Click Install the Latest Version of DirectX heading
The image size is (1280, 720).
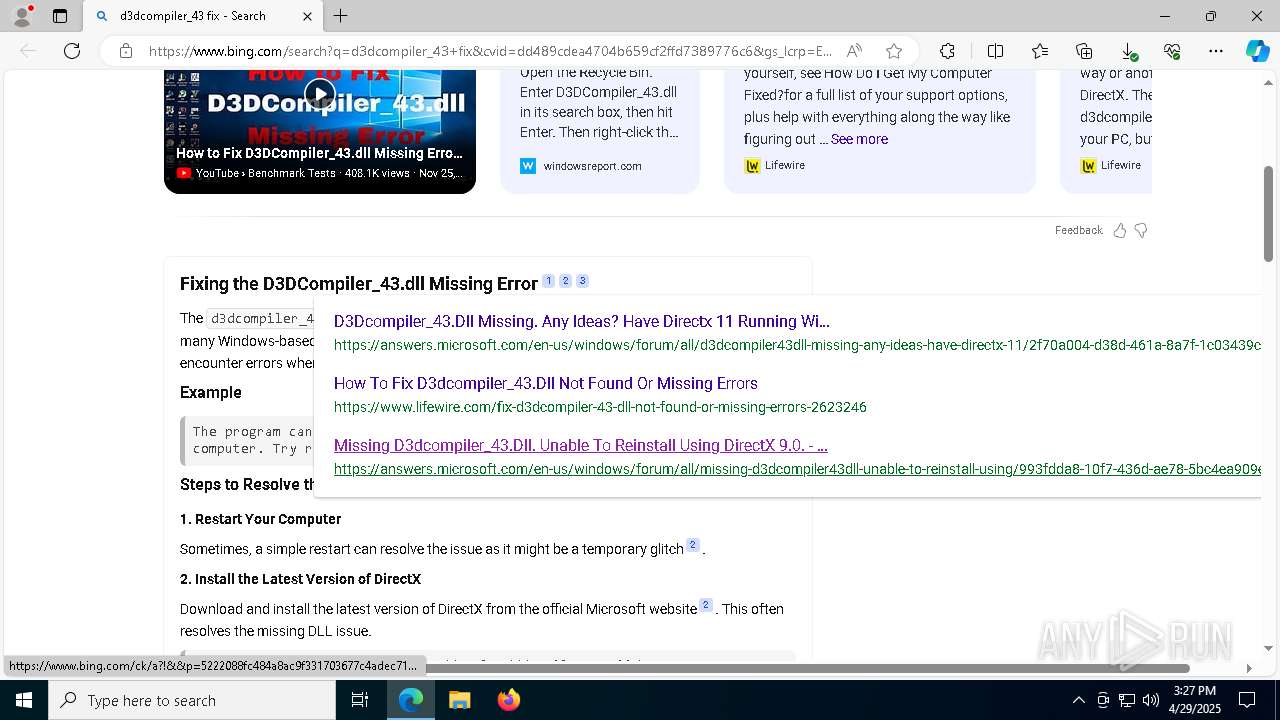pos(300,579)
